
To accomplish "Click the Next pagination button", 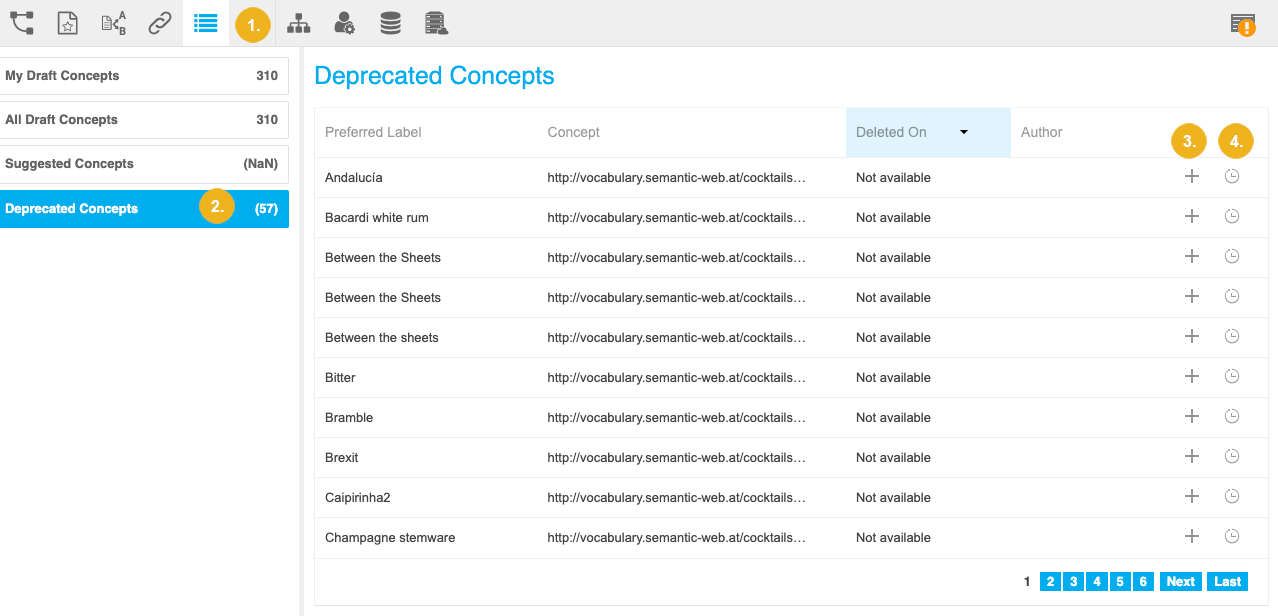I will [1180, 581].
